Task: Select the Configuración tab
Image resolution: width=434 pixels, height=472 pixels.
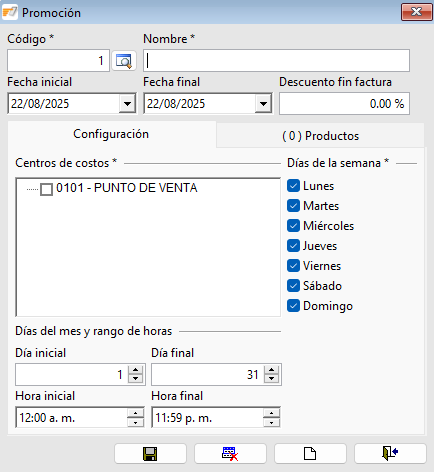Action: (x=111, y=134)
